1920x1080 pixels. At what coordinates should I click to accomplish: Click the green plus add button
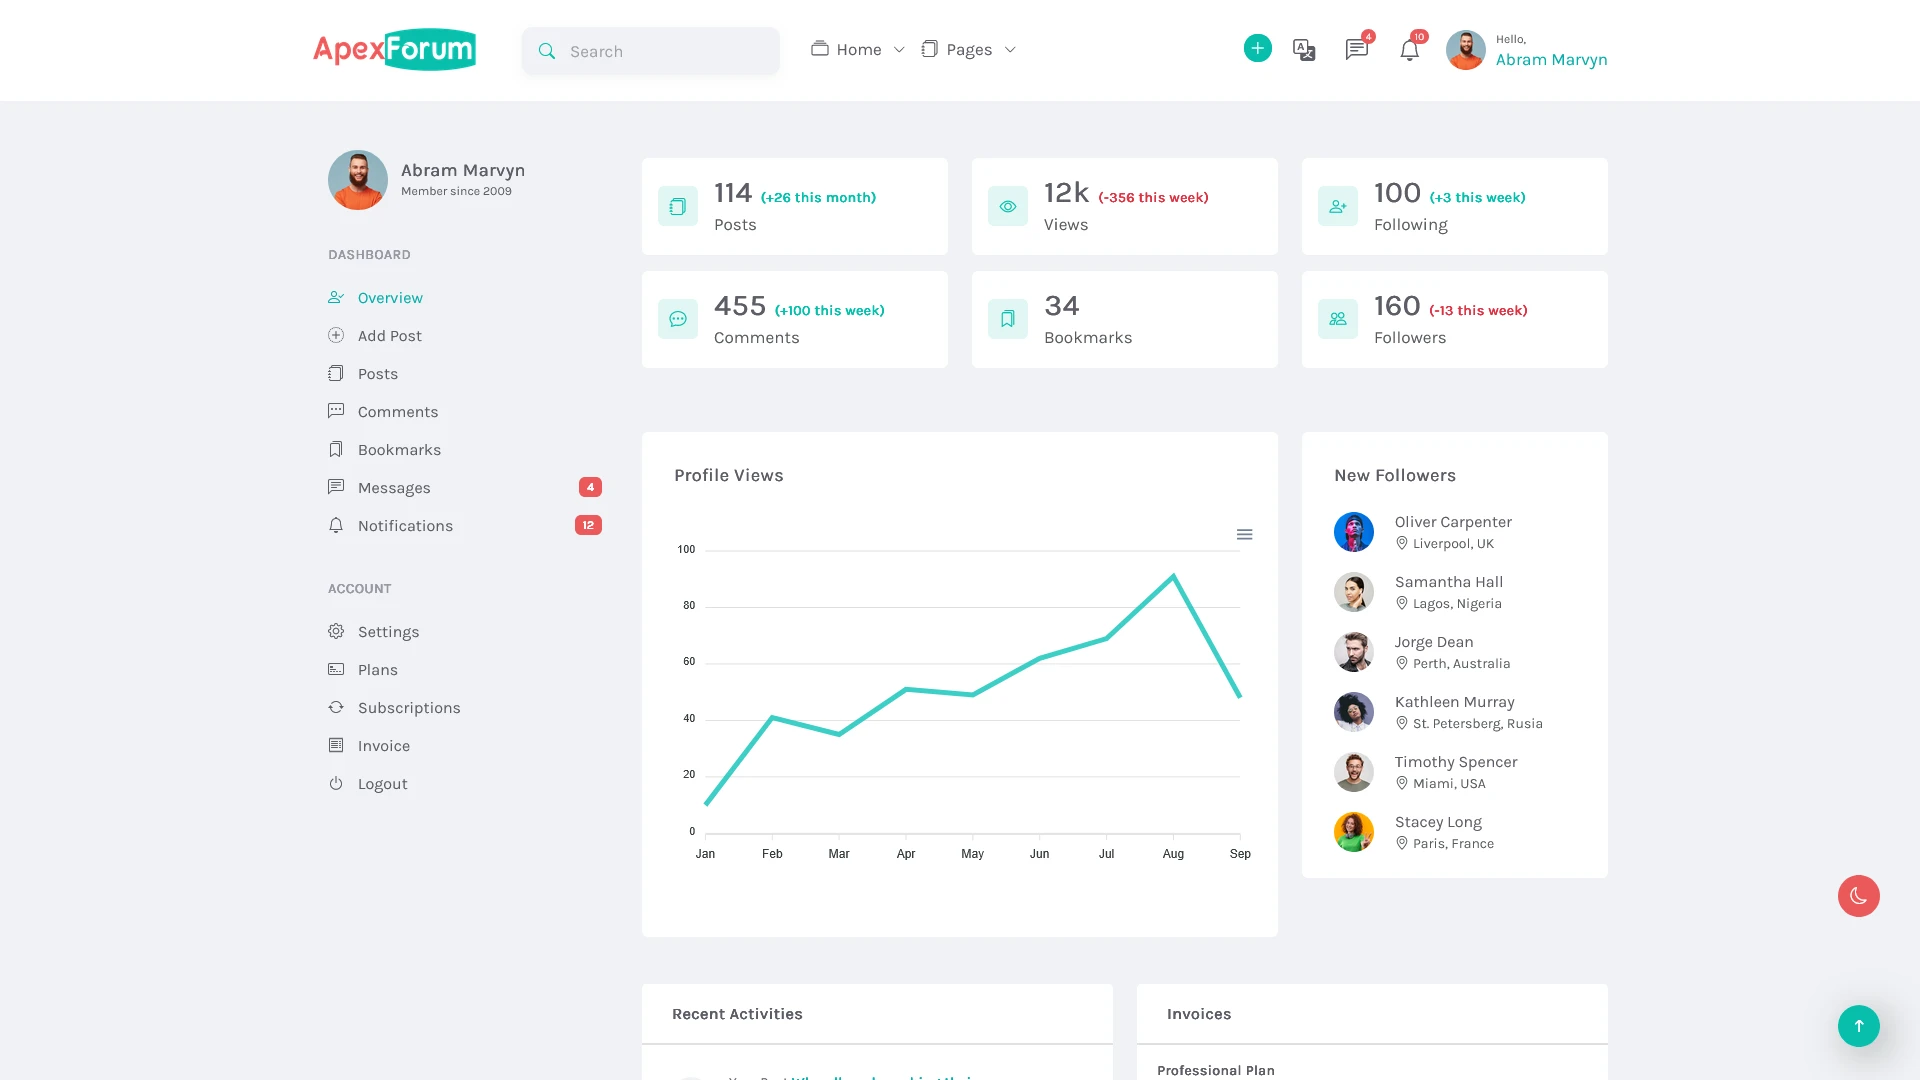point(1257,48)
